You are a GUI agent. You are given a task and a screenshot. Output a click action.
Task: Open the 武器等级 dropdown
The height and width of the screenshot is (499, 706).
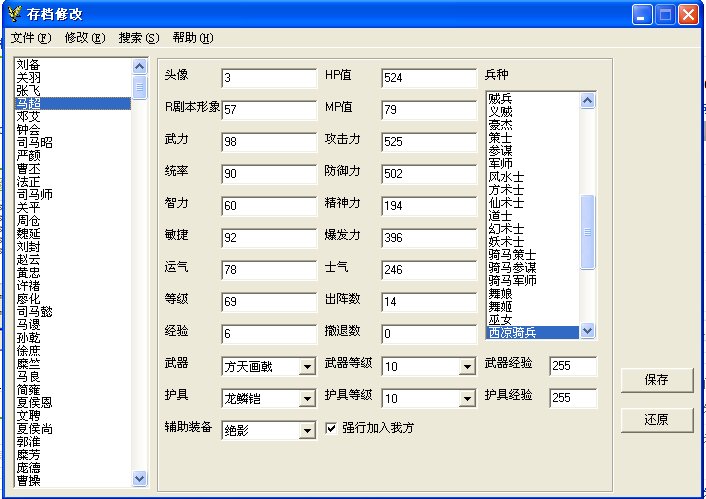(x=467, y=367)
